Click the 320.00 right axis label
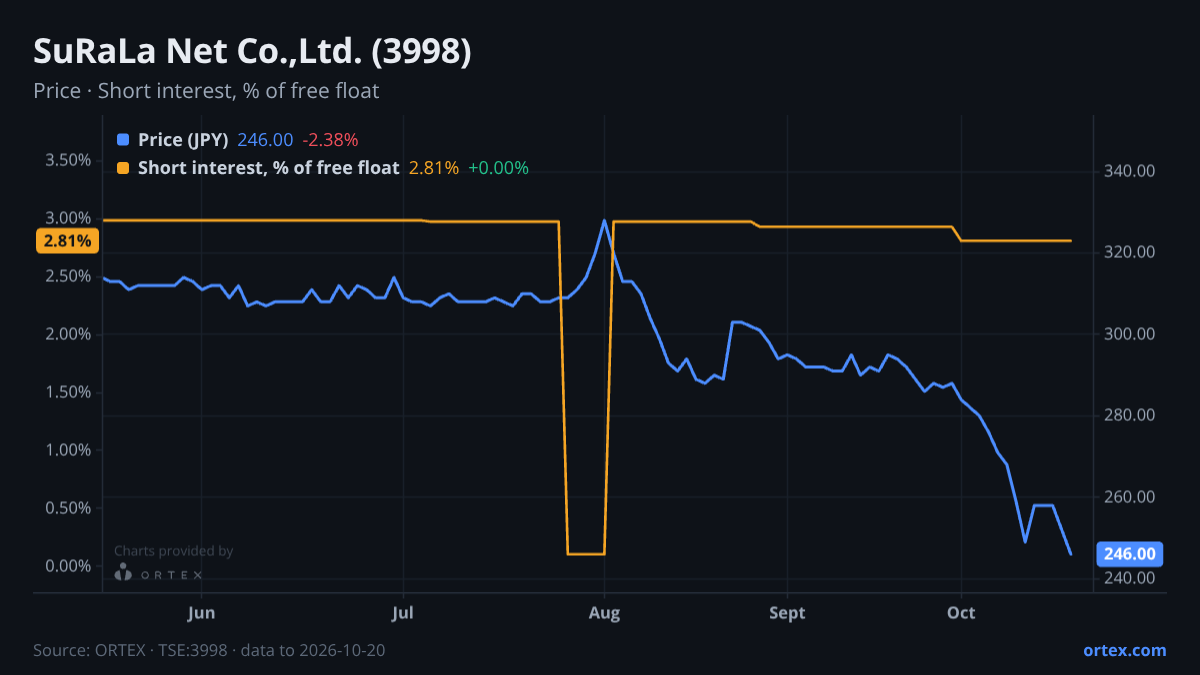This screenshot has width=1200, height=675. [1131, 252]
